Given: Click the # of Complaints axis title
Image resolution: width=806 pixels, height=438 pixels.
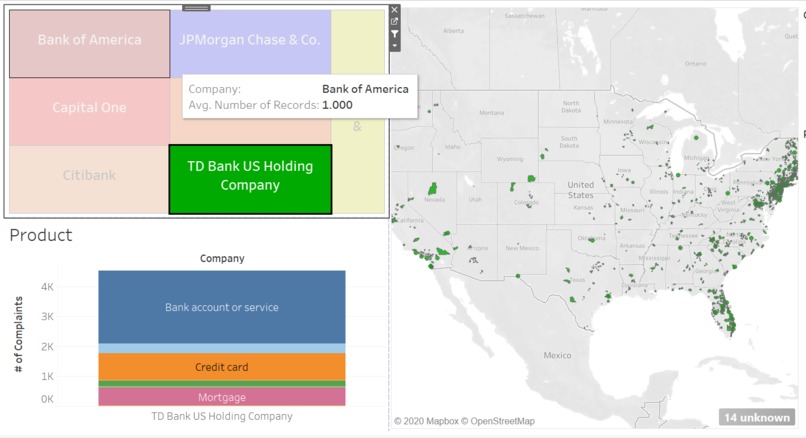Looking at the screenshot, I should point(19,334).
